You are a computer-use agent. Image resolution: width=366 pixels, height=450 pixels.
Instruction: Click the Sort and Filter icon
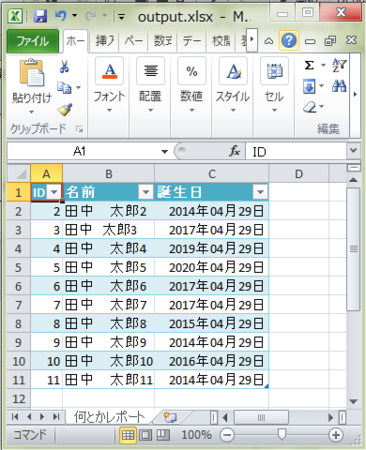point(339,65)
